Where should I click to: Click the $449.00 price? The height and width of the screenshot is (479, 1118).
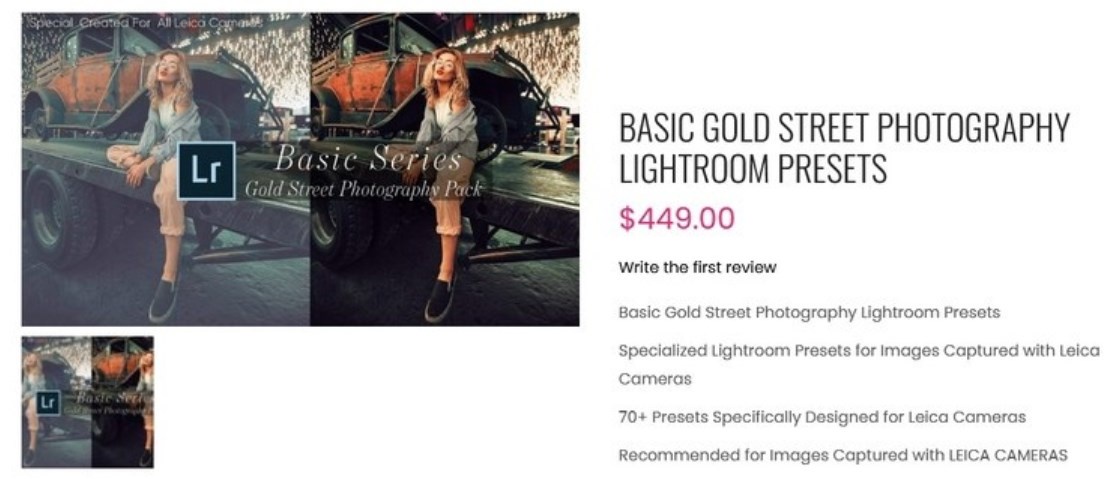click(676, 218)
